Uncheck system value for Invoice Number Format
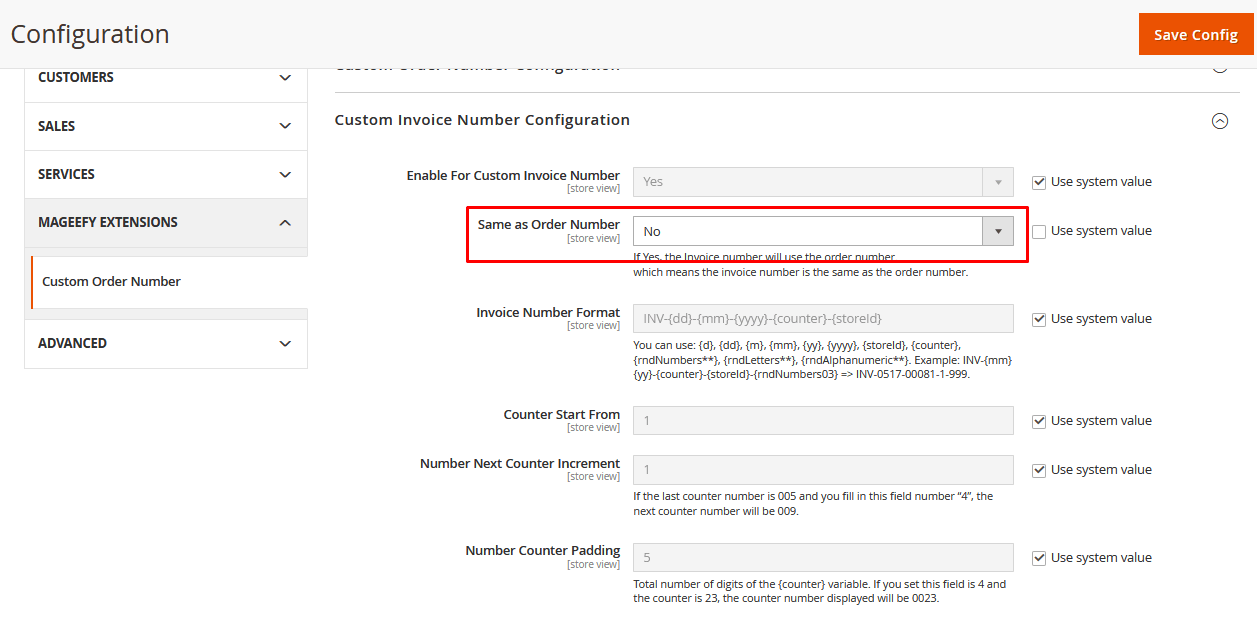 pos(1039,319)
